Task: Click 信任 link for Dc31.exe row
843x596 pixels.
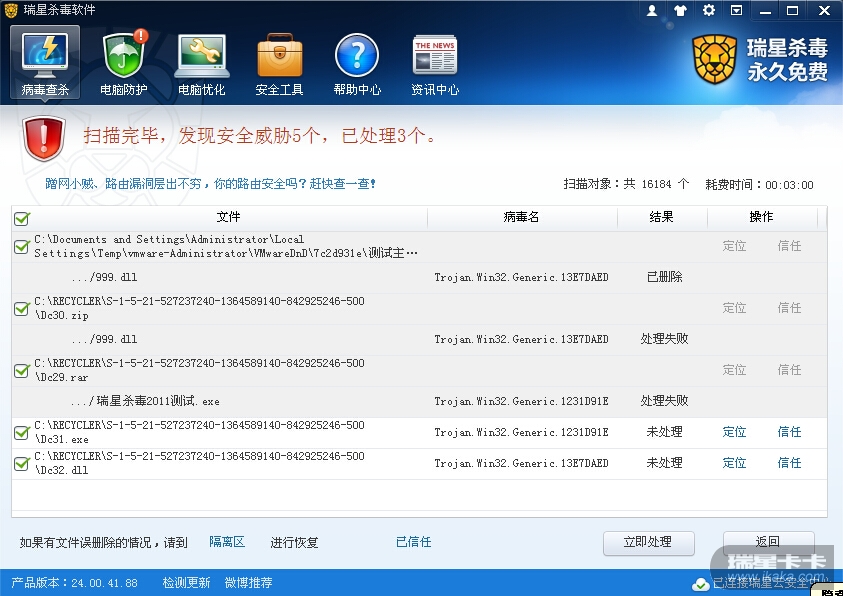Action: click(789, 432)
